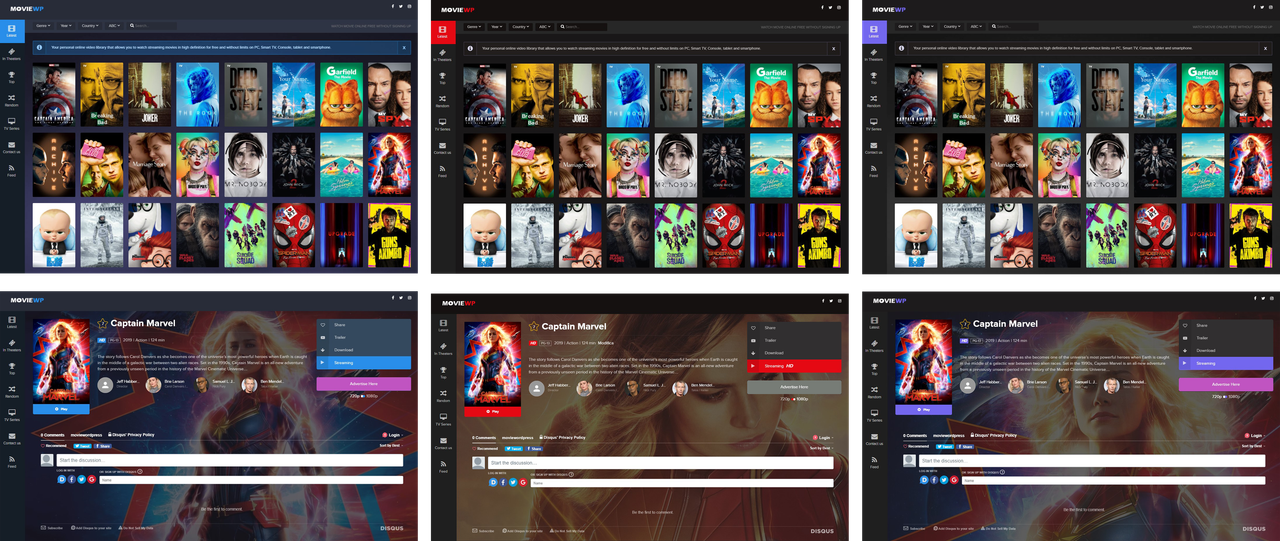
Task: Open Top trophy icon in red-theme home sidebar
Action: [x=442, y=76]
